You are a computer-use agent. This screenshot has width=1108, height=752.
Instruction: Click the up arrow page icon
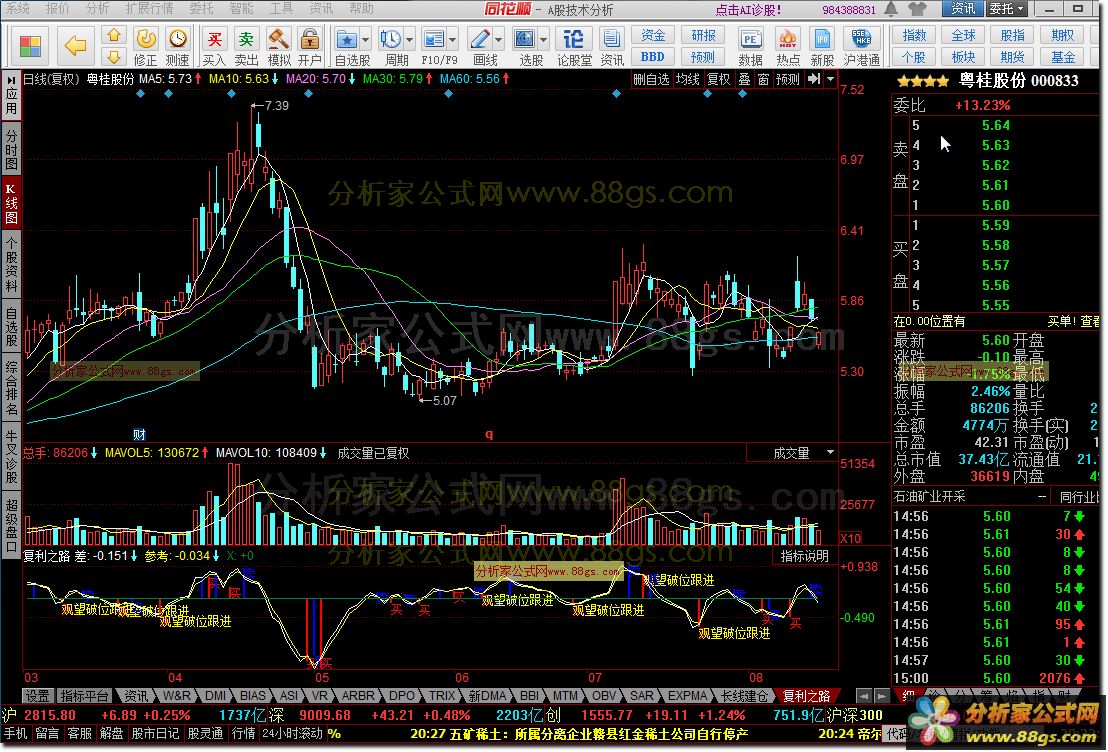tap(114, 35)
